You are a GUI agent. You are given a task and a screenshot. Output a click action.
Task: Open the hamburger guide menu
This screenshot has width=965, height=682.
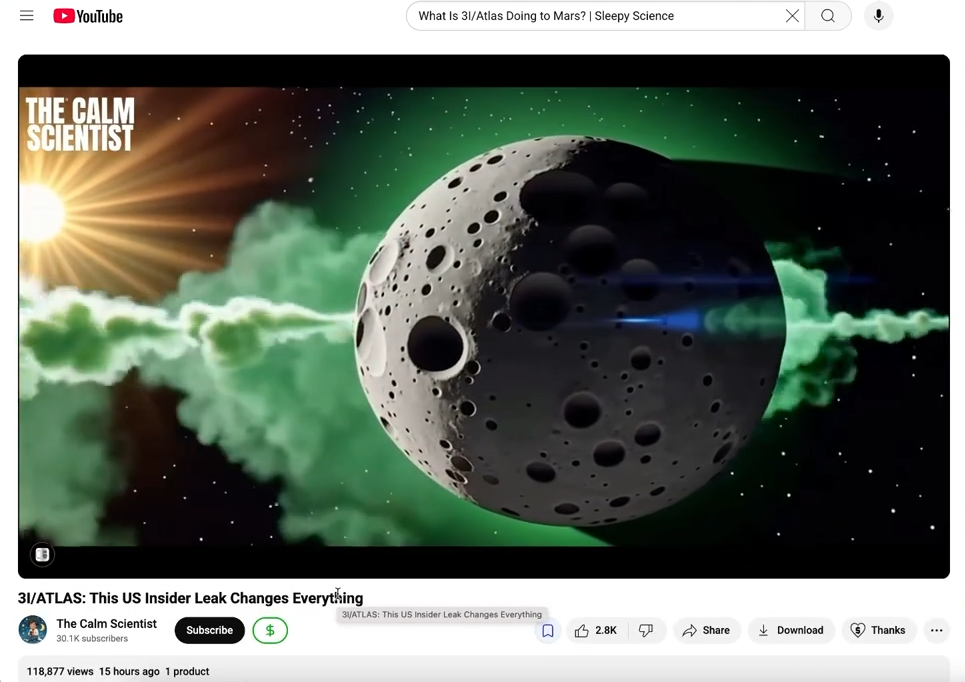27,16
